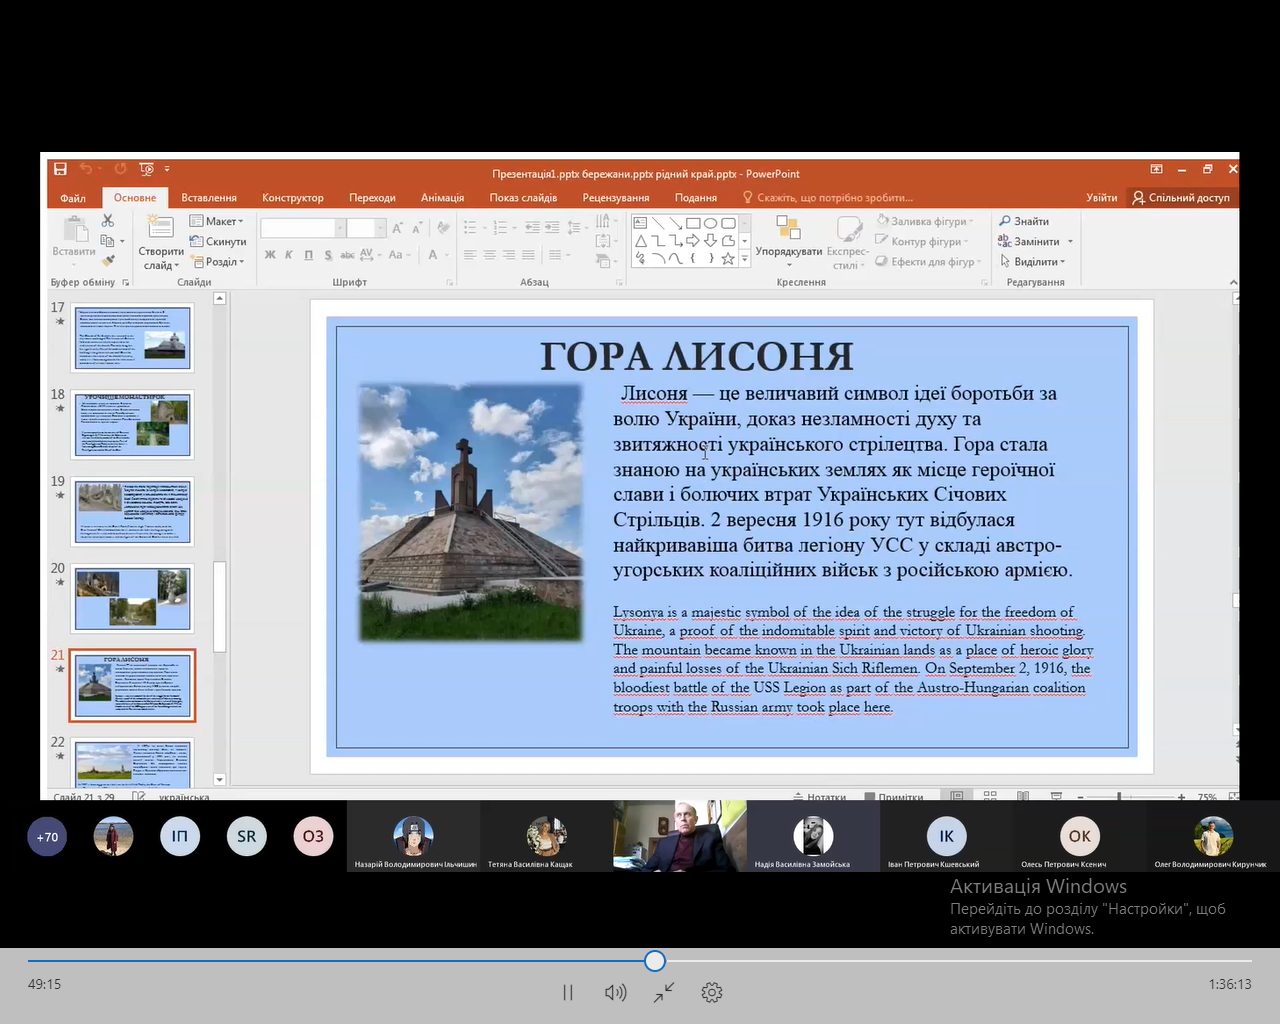The height and width of the screenshot is (1024, 1280).
Task: Pause the video playback
Action: tap(568, 992)
